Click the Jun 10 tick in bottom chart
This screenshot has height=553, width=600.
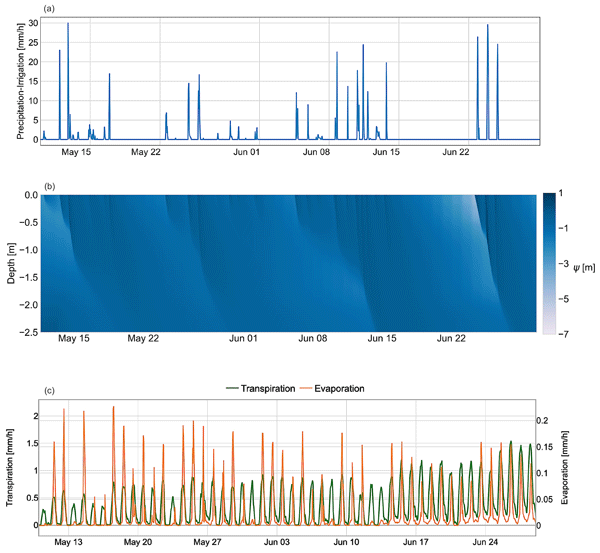[x=347, y=540]
